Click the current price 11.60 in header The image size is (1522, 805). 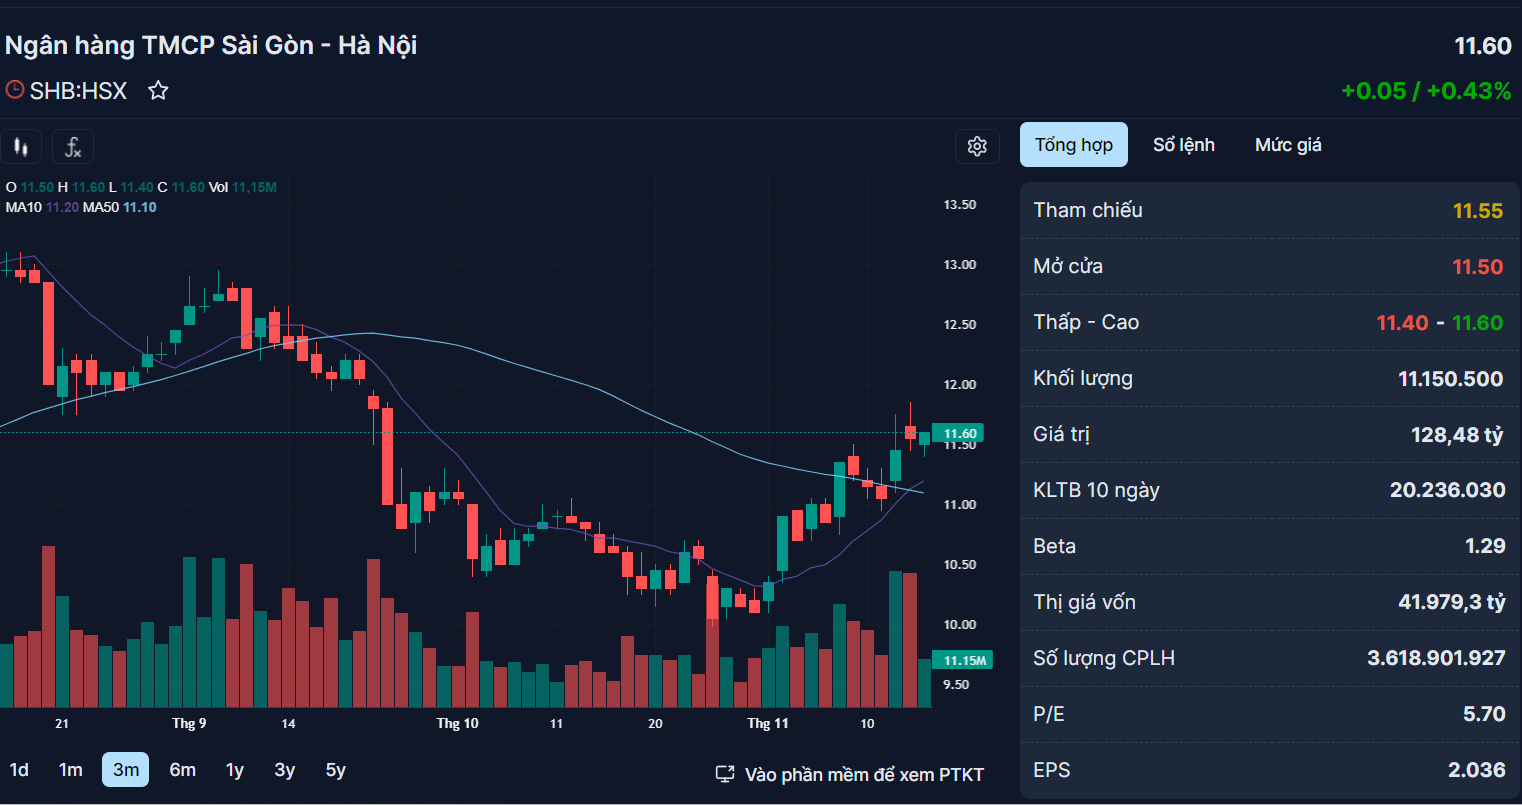[x=1483, y=46]
